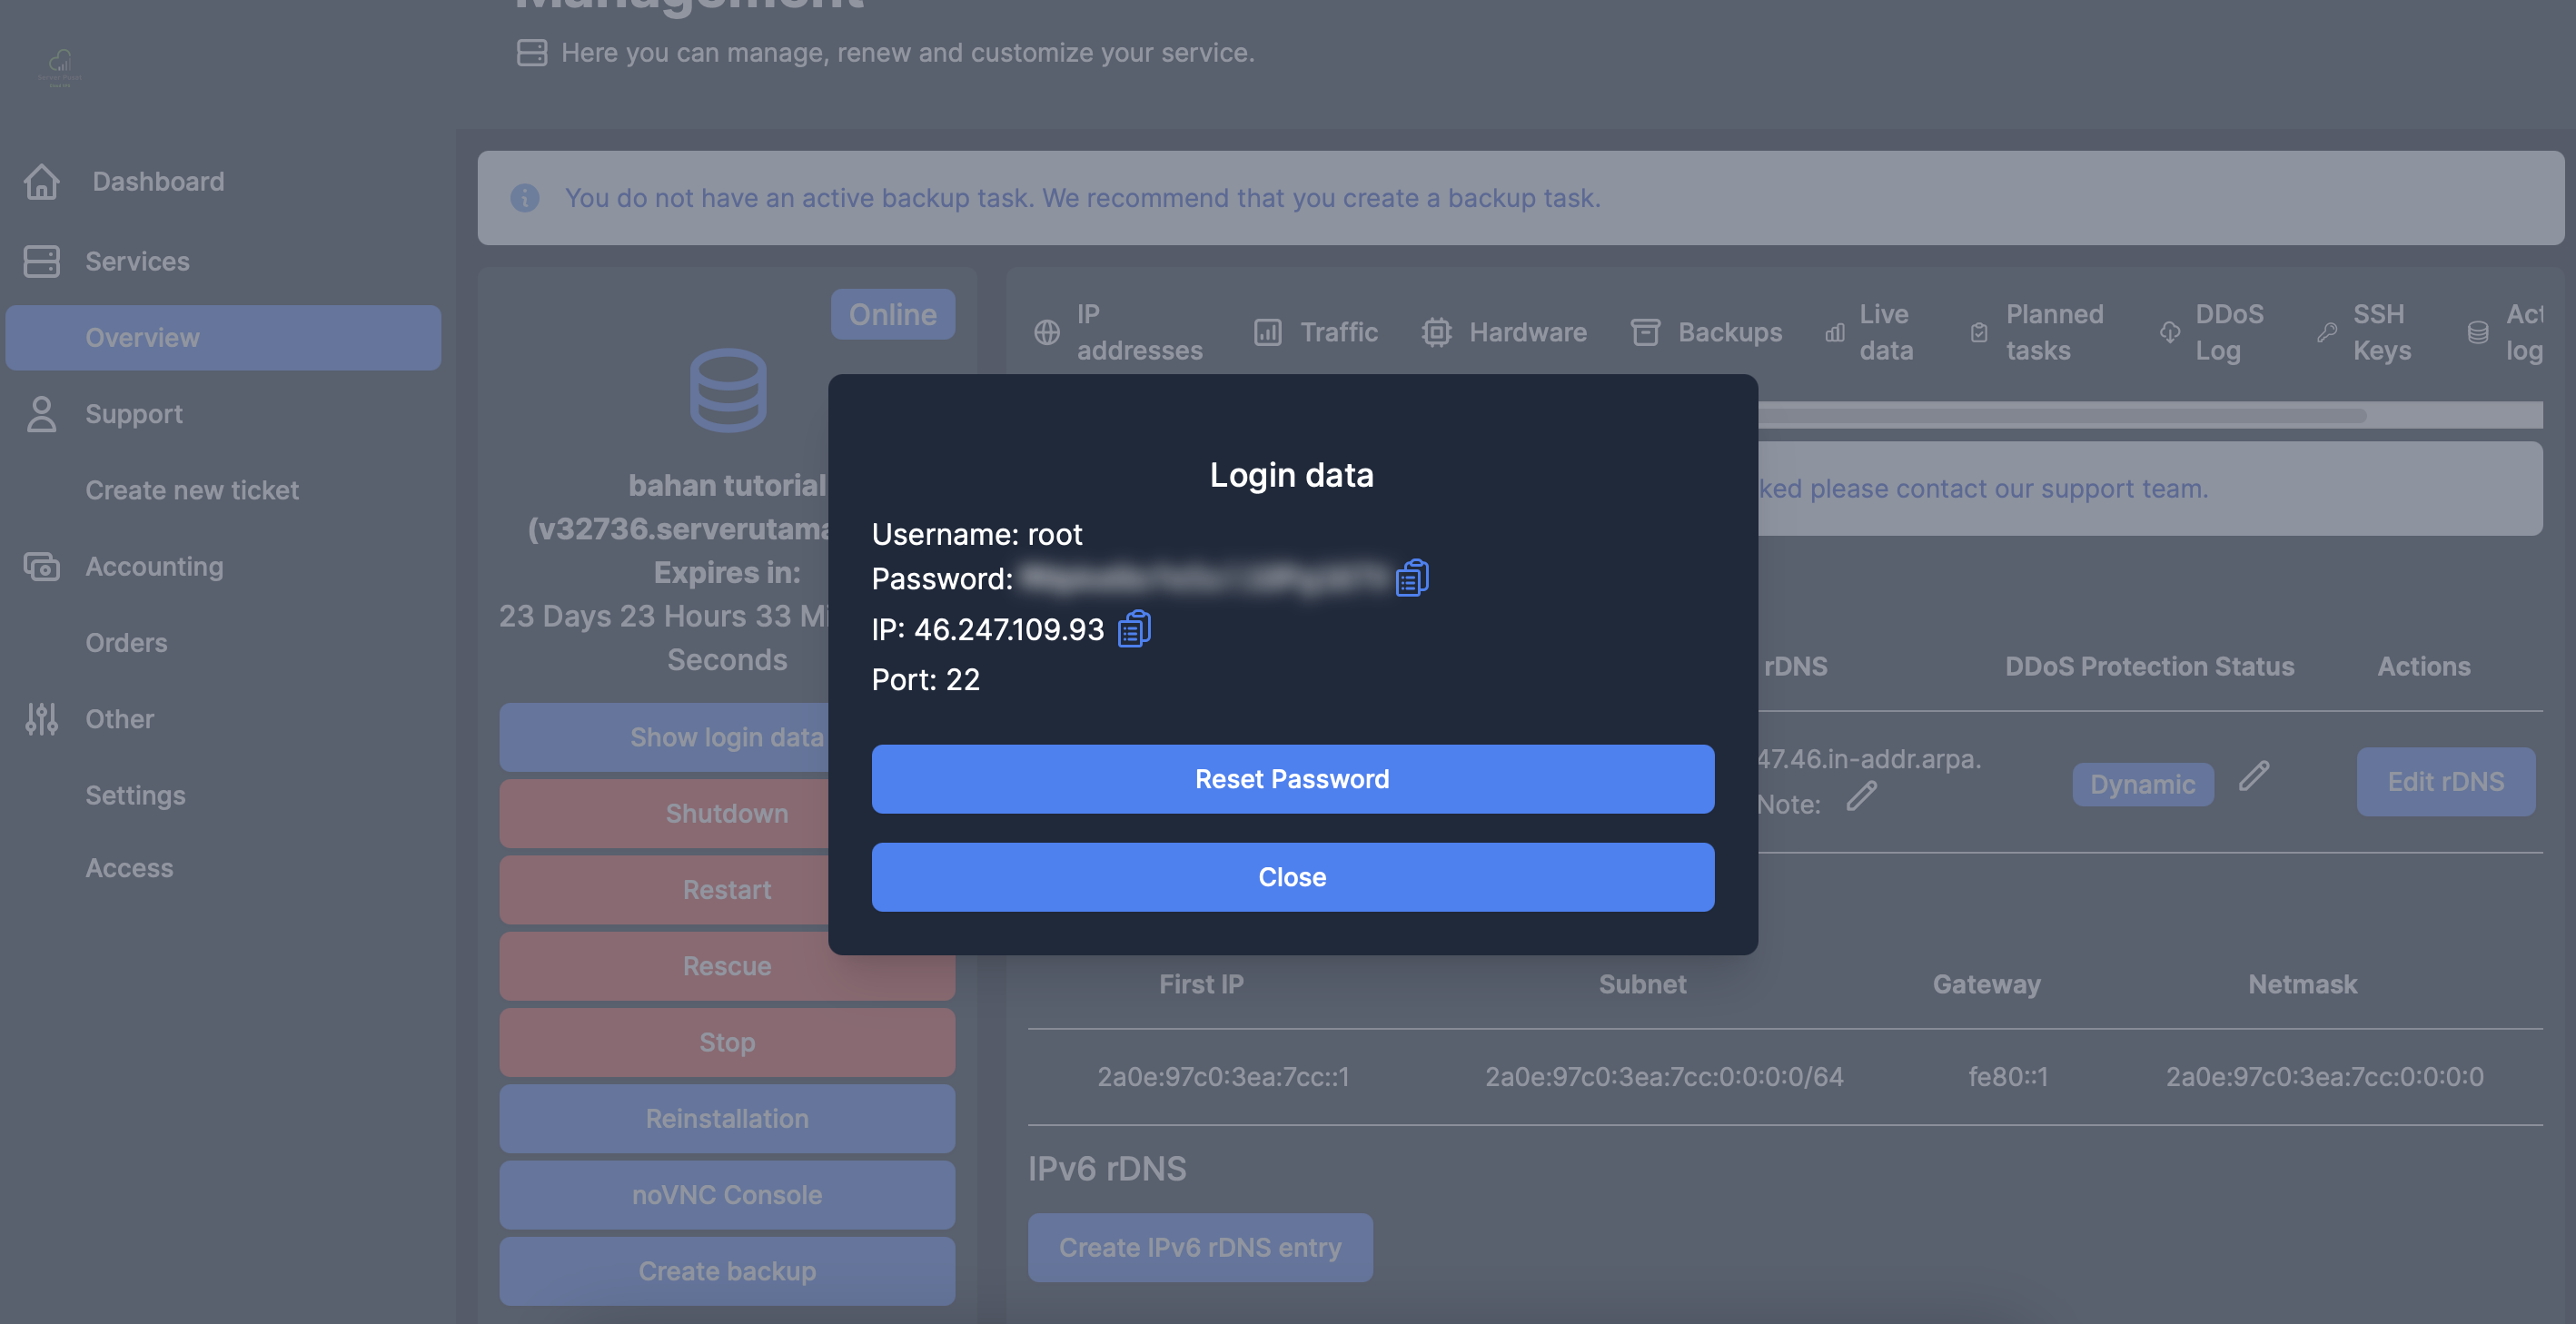Click the info icon in backup notice

(x=525, y=198)
